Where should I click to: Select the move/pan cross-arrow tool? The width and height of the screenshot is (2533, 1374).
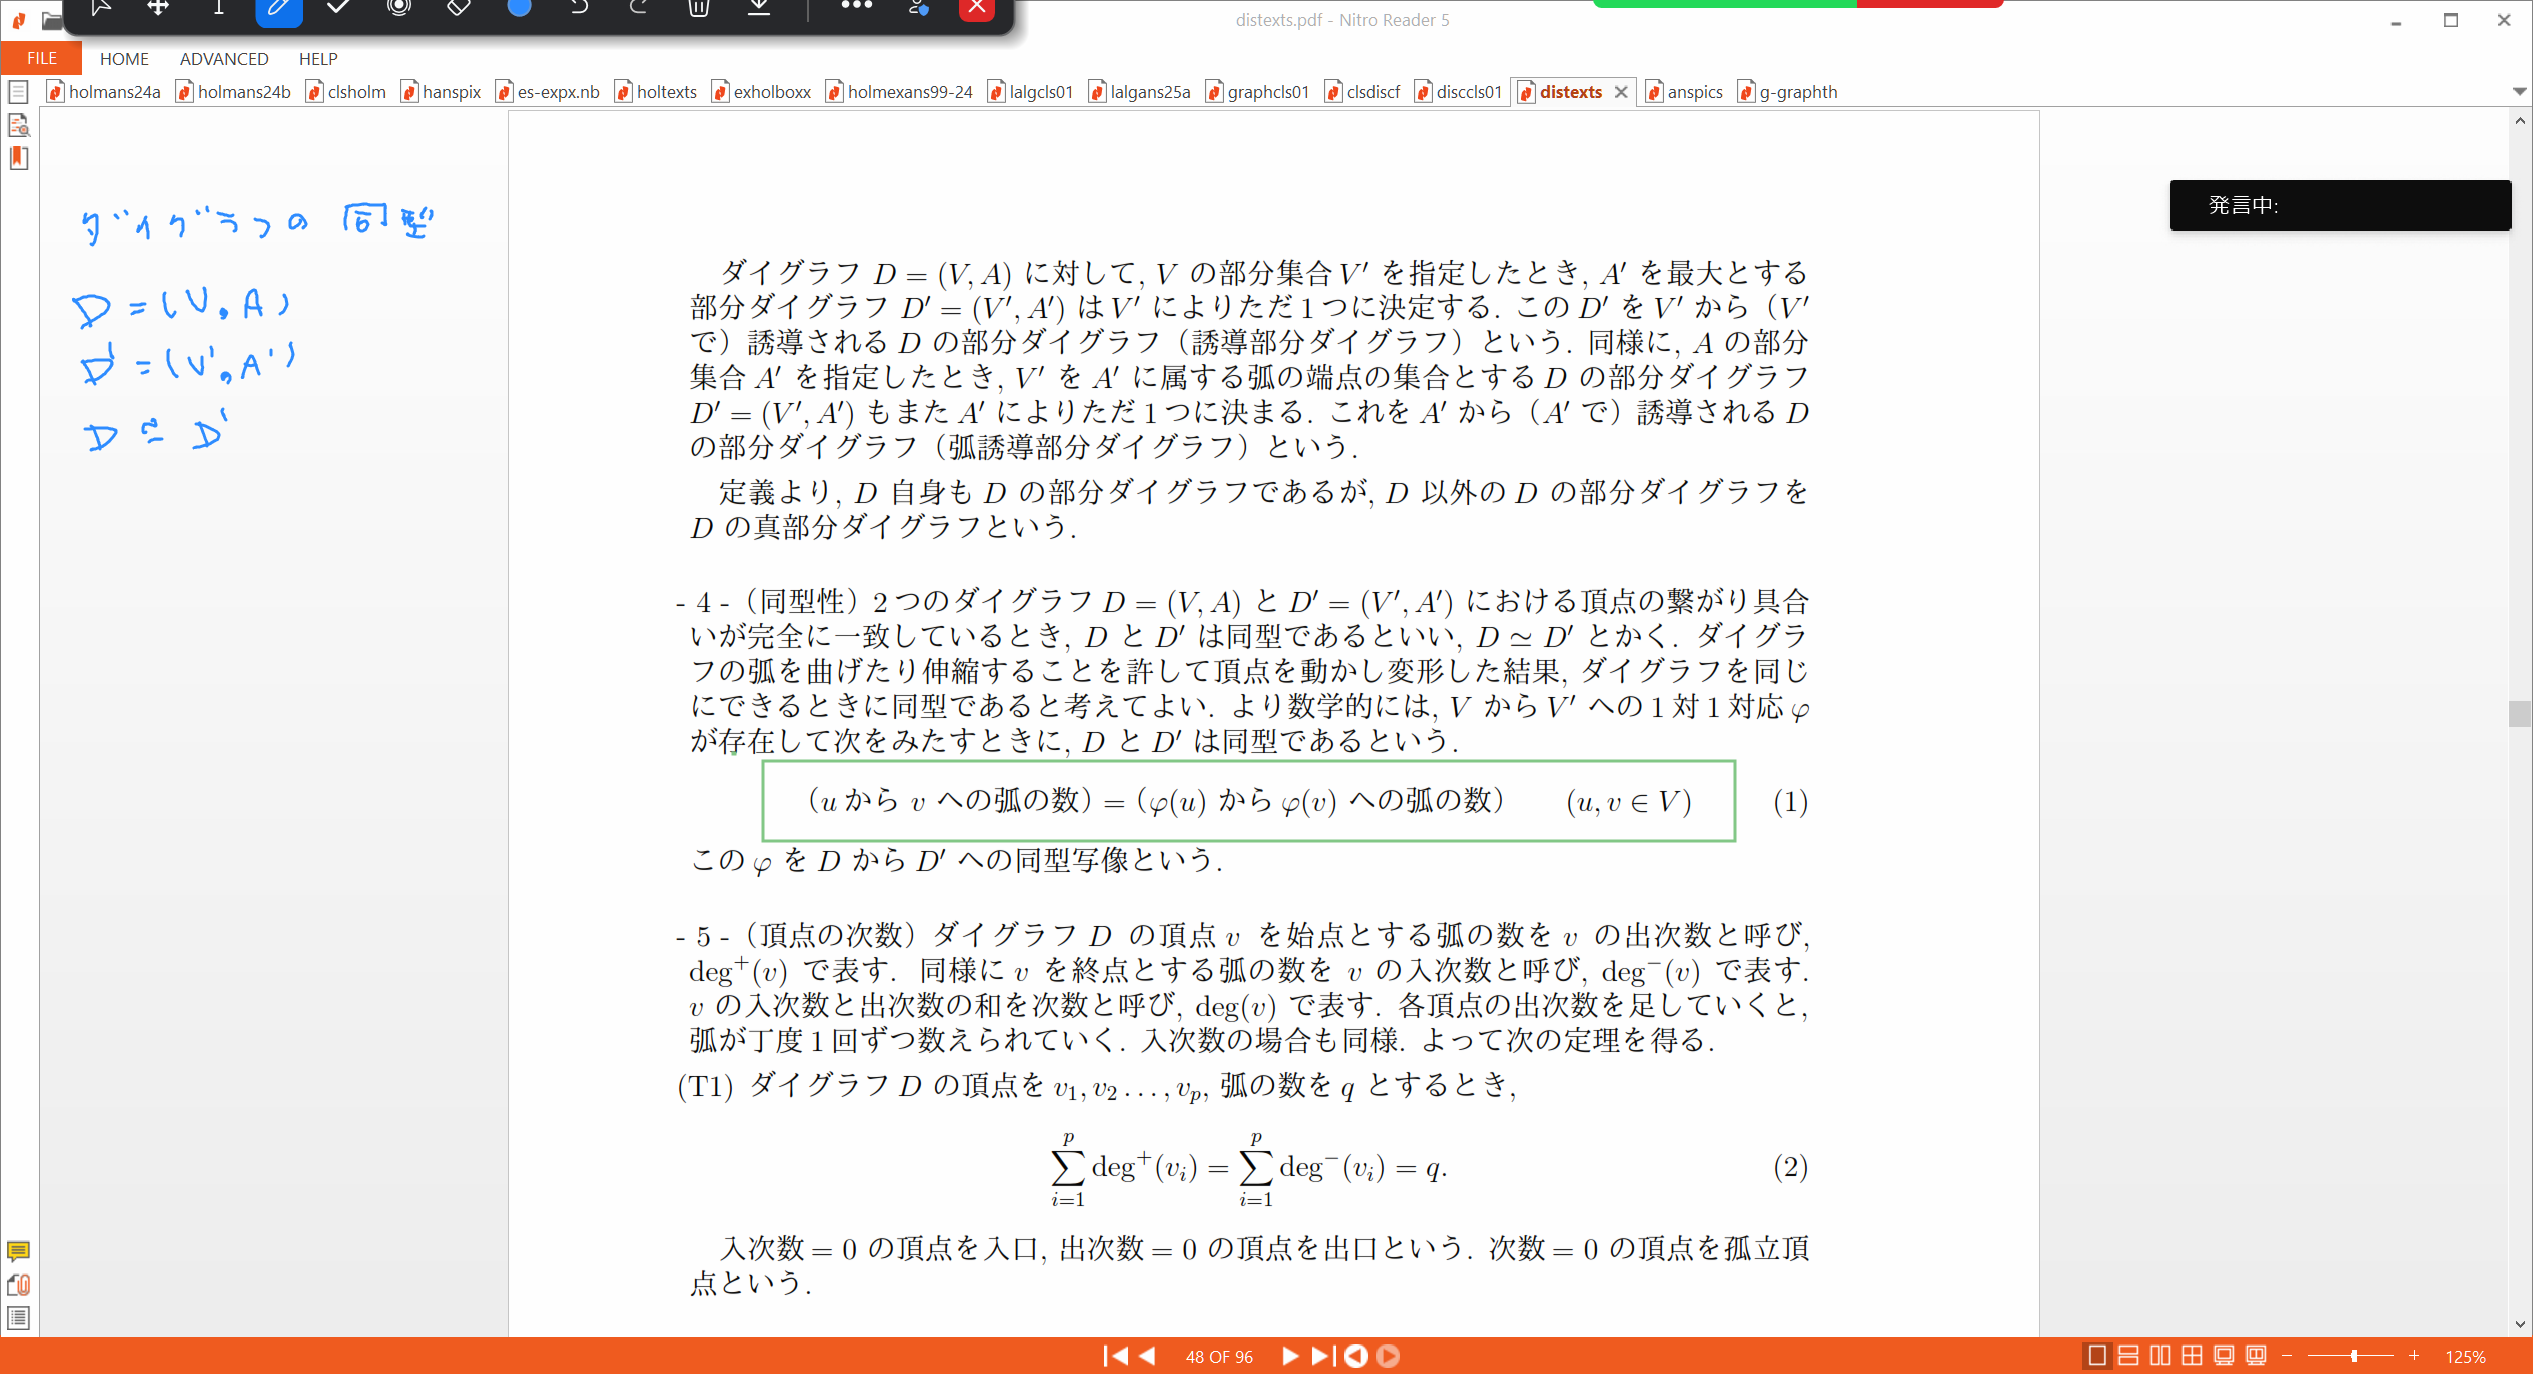158,8
